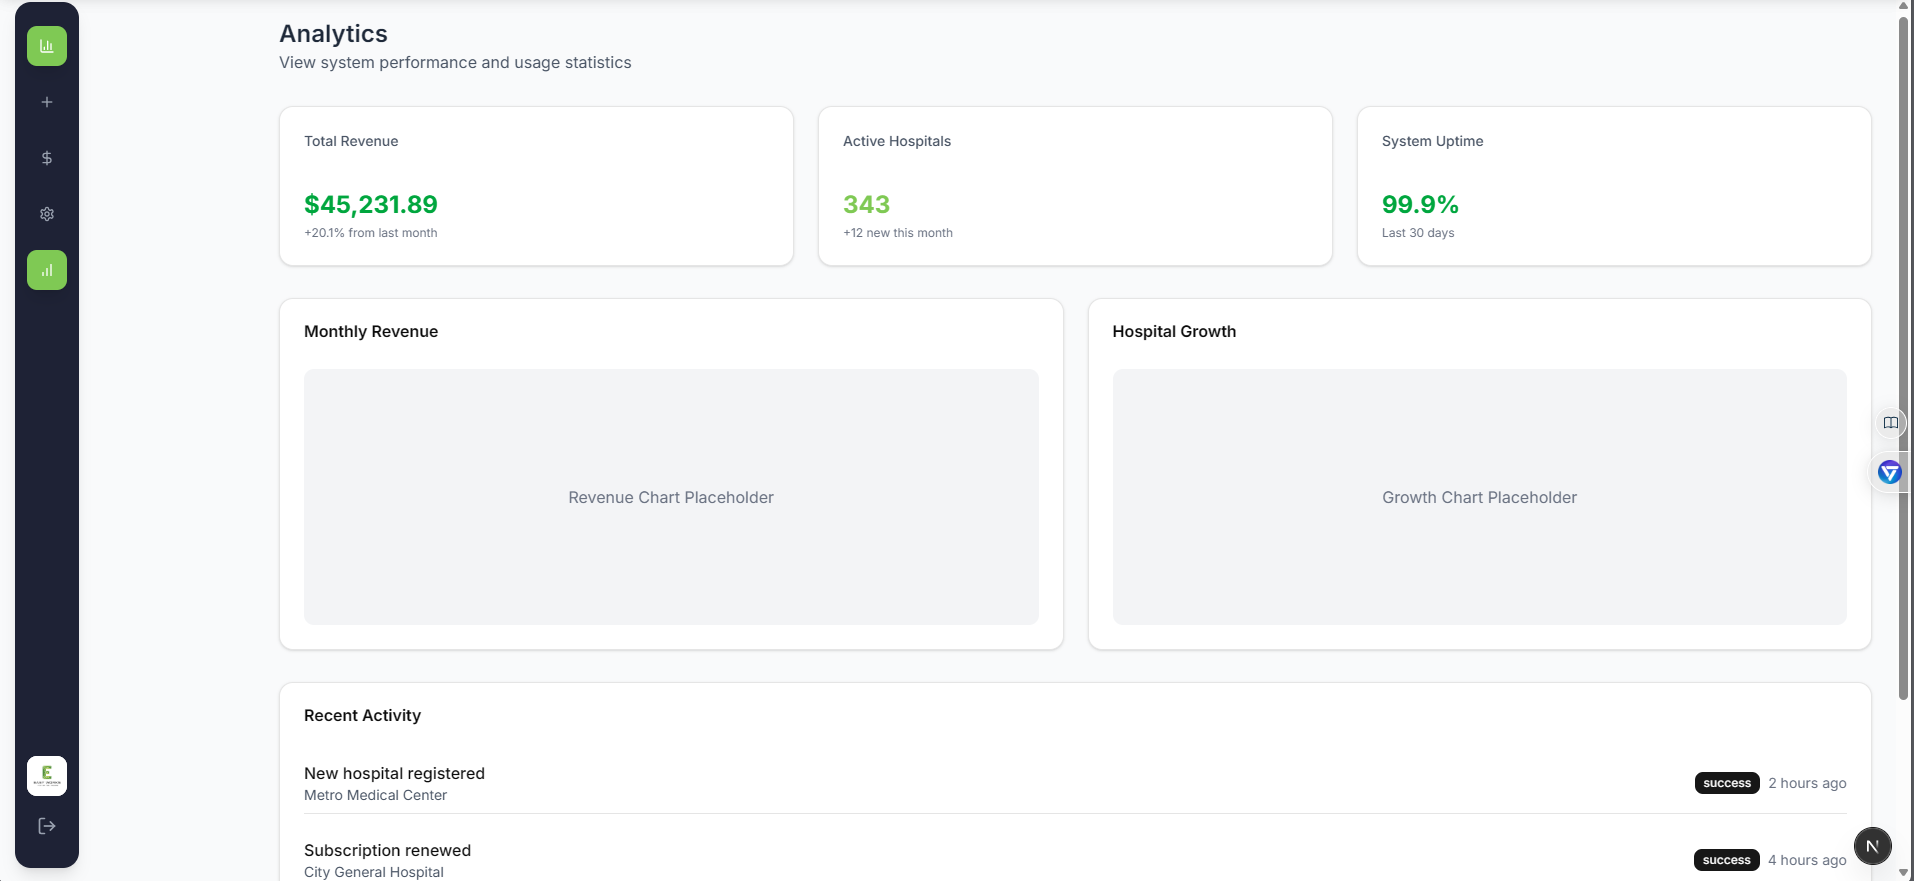Click the Growth Chart Placeholder area

[1479, 497]
